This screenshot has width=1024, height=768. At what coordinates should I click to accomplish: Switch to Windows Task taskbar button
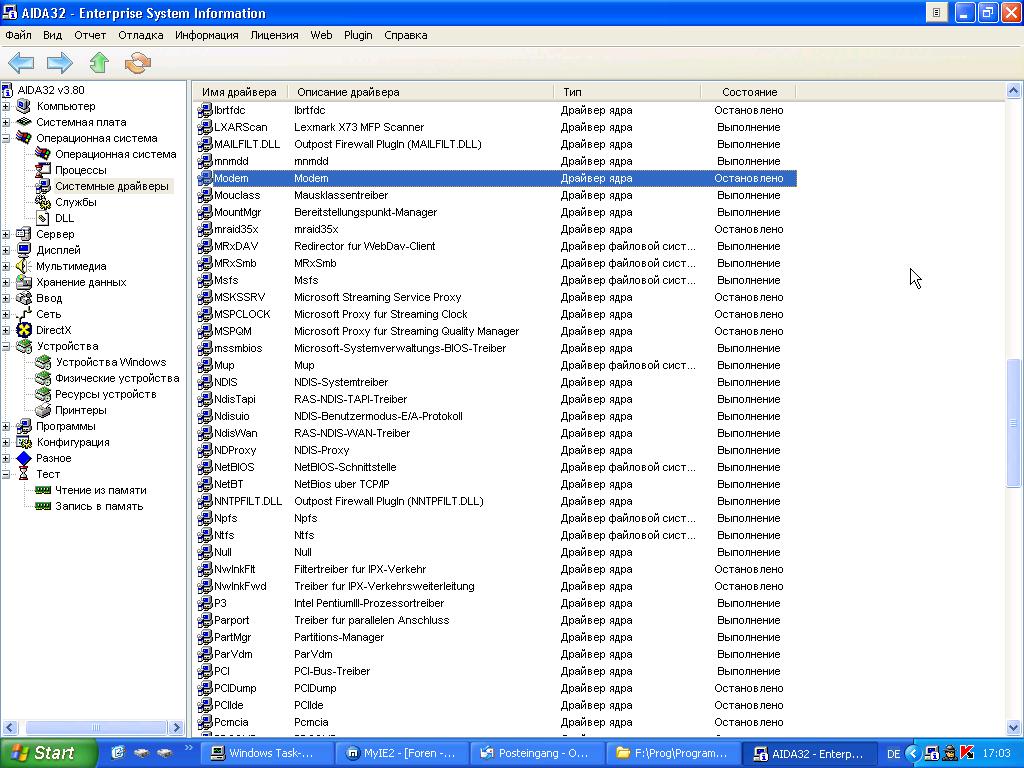(x=266, y=753)
